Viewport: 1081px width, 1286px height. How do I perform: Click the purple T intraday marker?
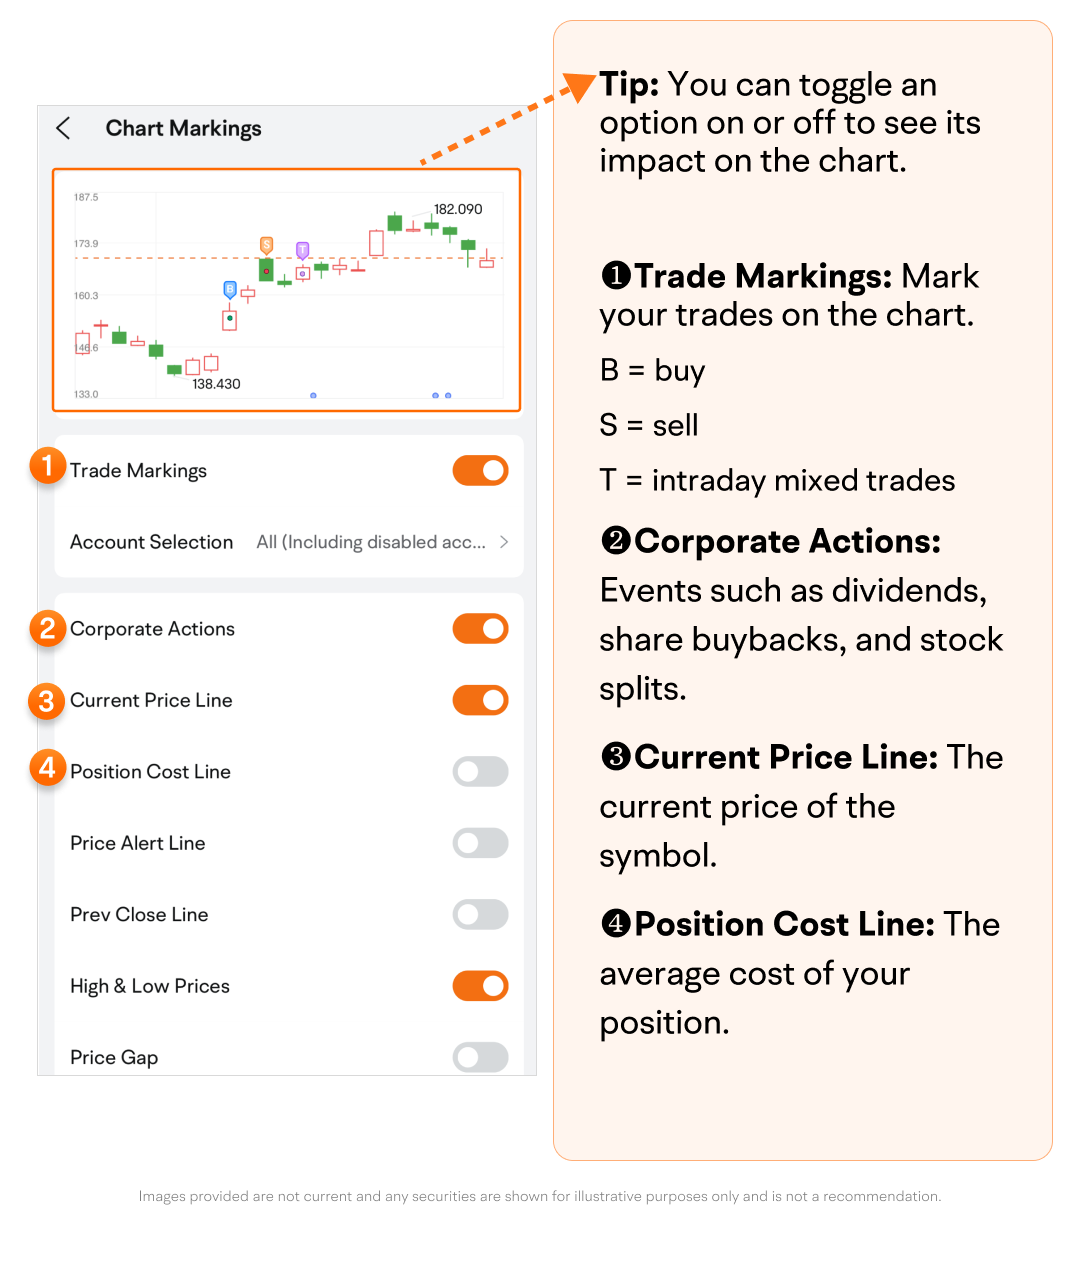302,250
